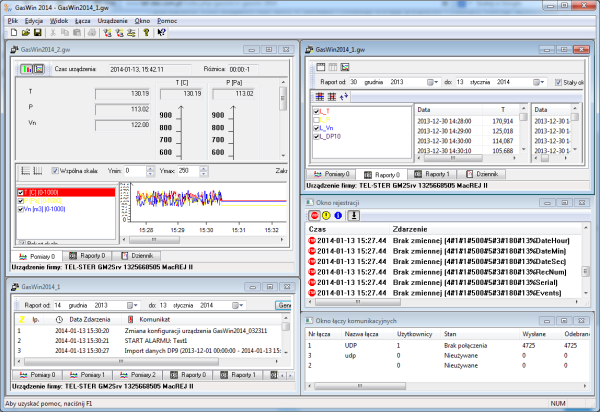600x412 pixels.
Task: Click the yellow warning filter icon in Okno rejestracji
Action: pos(324,215)
